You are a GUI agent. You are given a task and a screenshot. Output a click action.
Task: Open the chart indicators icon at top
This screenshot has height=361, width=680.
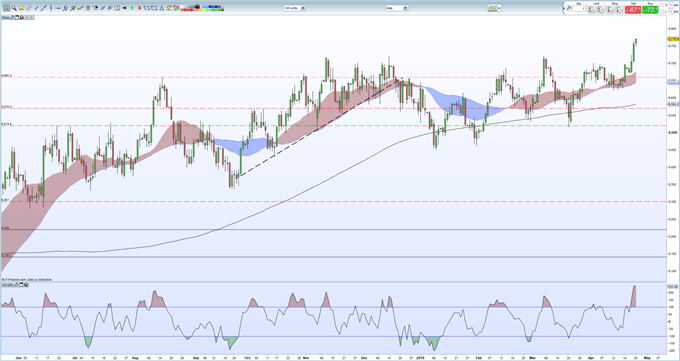(x=169, y=8)
